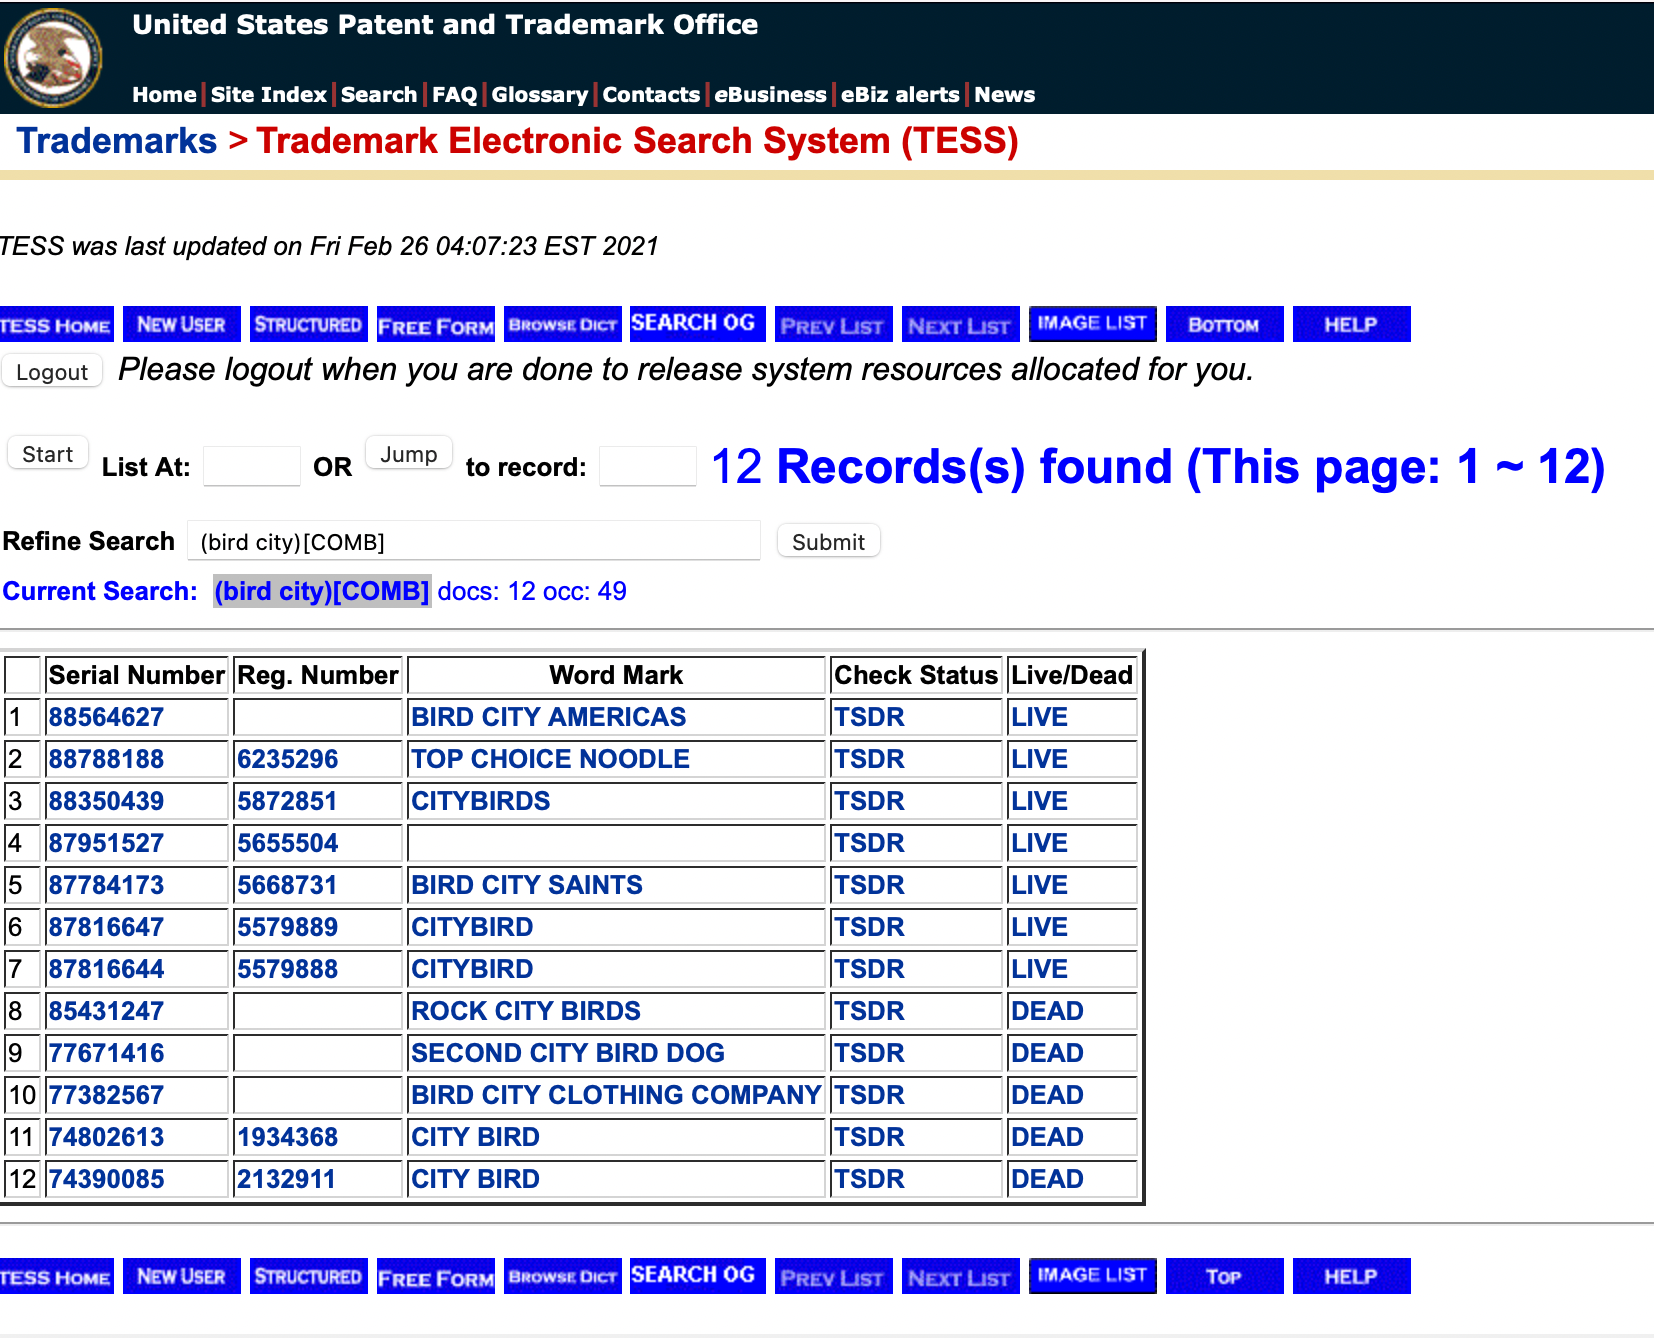Open Glossary in header navigation
Image resolution: width=1654 pixels, height=1338 pixels.
(x=540, y=95)
